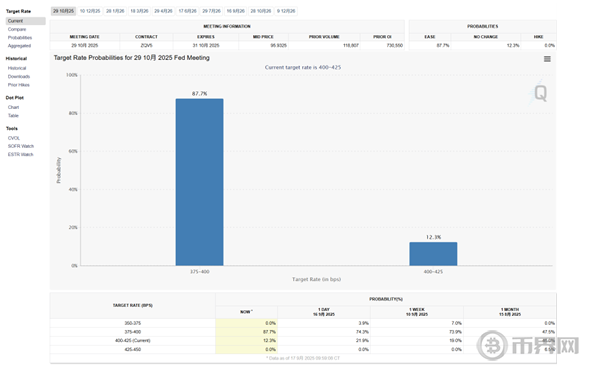This screenshot has width=590, height=373.
Task: Open SOFR Watch tool link
Action: (x=21, y=146)
